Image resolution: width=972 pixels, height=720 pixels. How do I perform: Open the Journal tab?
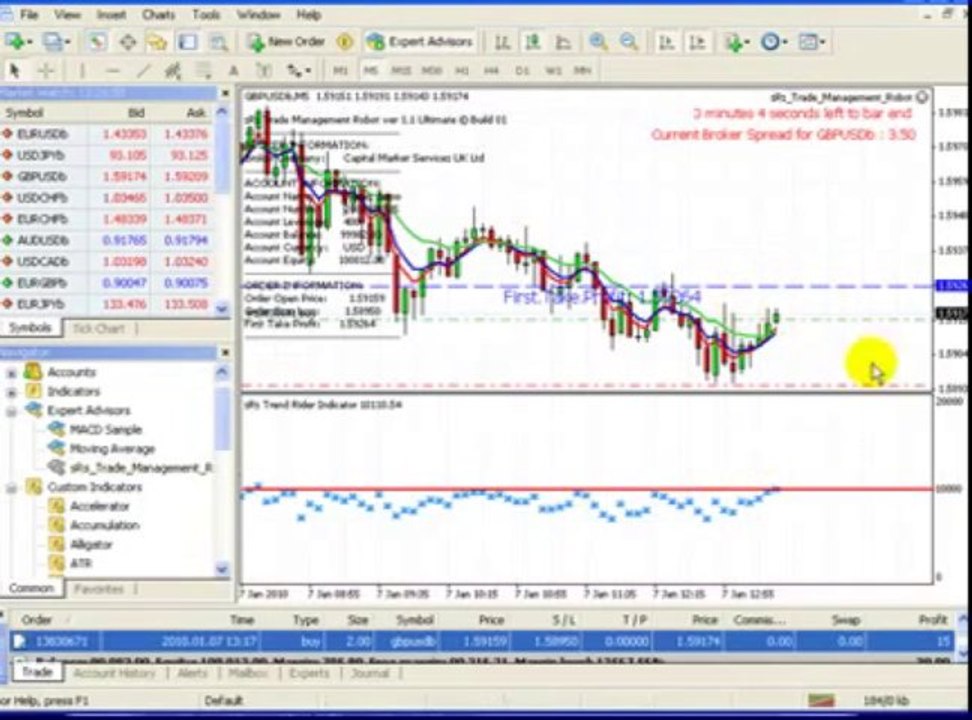[x=370, y=673]
